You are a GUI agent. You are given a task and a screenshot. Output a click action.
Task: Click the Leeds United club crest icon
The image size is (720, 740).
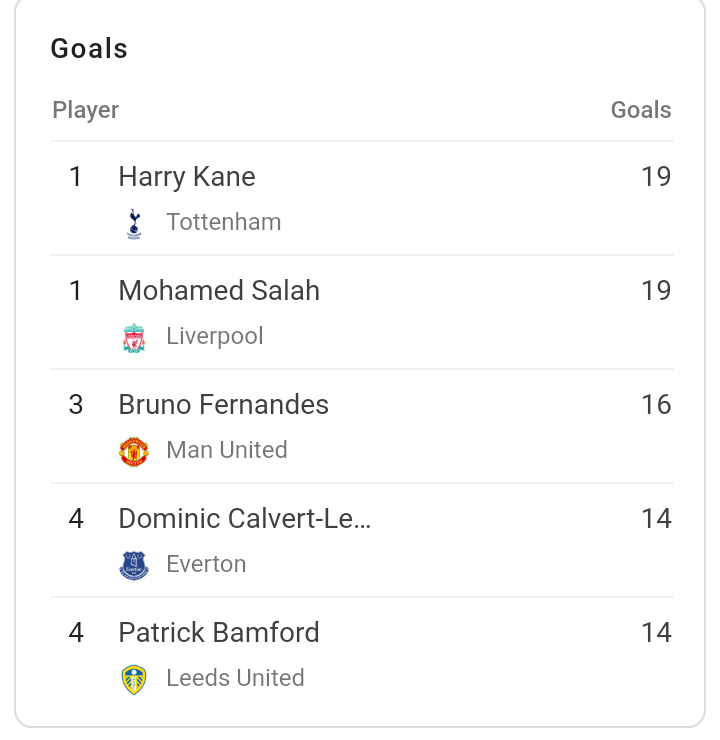pyautogui.click(x=134, y=680)
